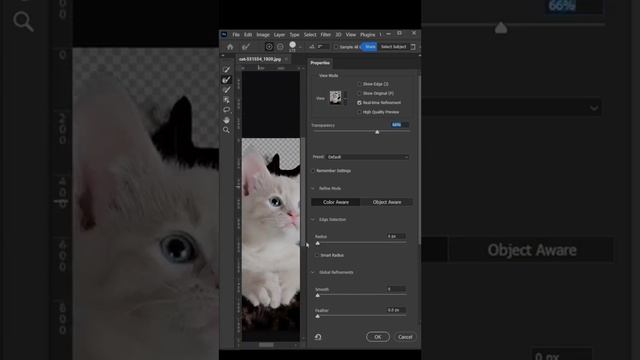The width and height of the screenshot is (640, 360).
Task: Close the cat jpg document tab
Action: (x=286, y=59)
